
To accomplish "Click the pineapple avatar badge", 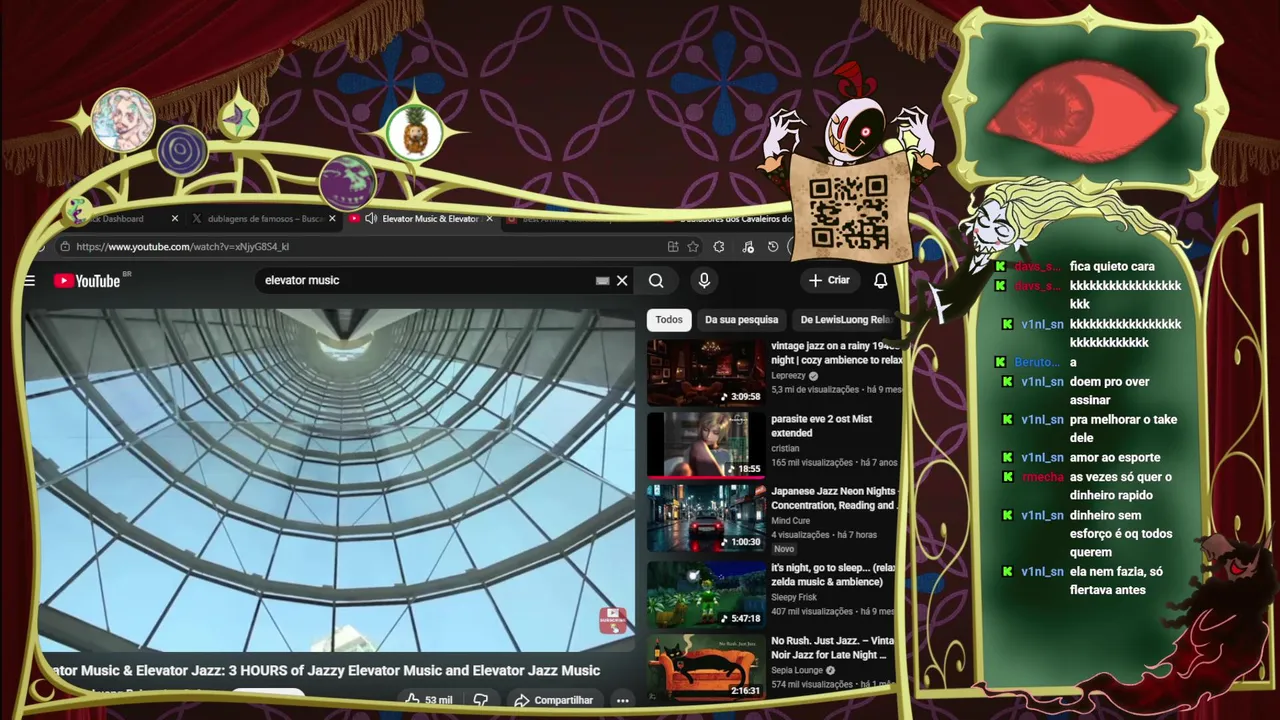I will [415, 131].
